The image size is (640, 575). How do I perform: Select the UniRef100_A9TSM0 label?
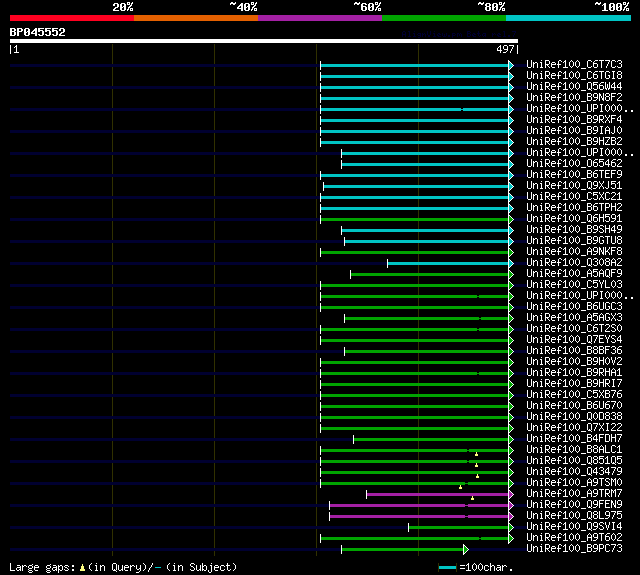click(574, 483)
